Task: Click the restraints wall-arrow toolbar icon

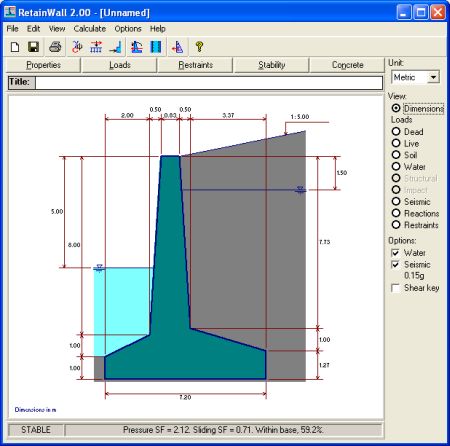Action: pos(115,47)
